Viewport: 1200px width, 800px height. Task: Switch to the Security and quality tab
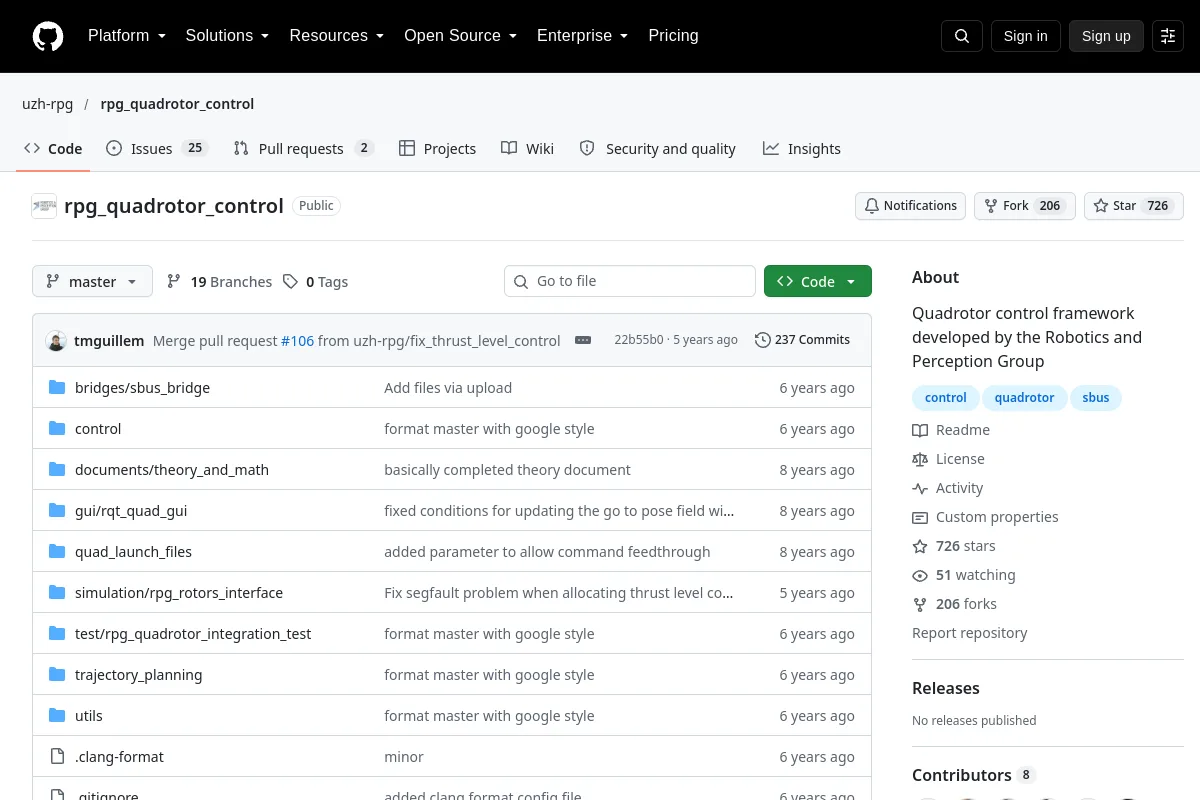(658, 149)
